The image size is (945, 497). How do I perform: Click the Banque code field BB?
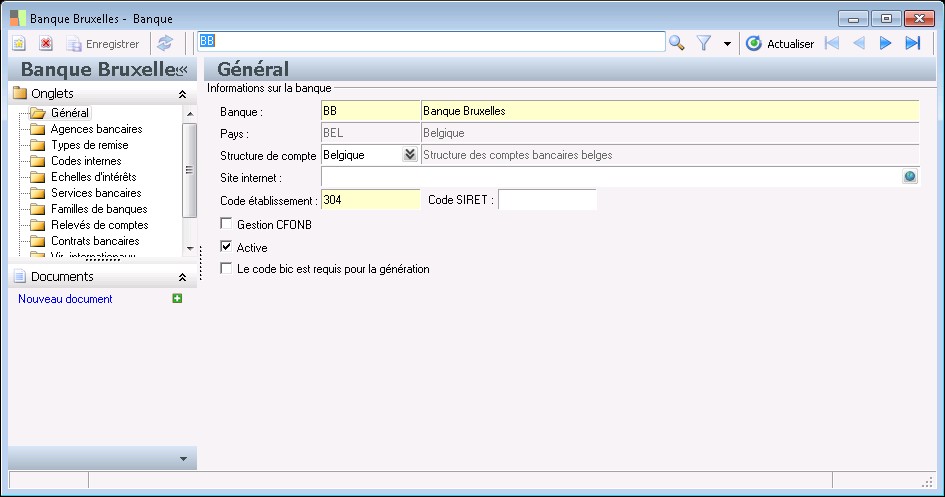pyautogui.click(x=370, y=111)
